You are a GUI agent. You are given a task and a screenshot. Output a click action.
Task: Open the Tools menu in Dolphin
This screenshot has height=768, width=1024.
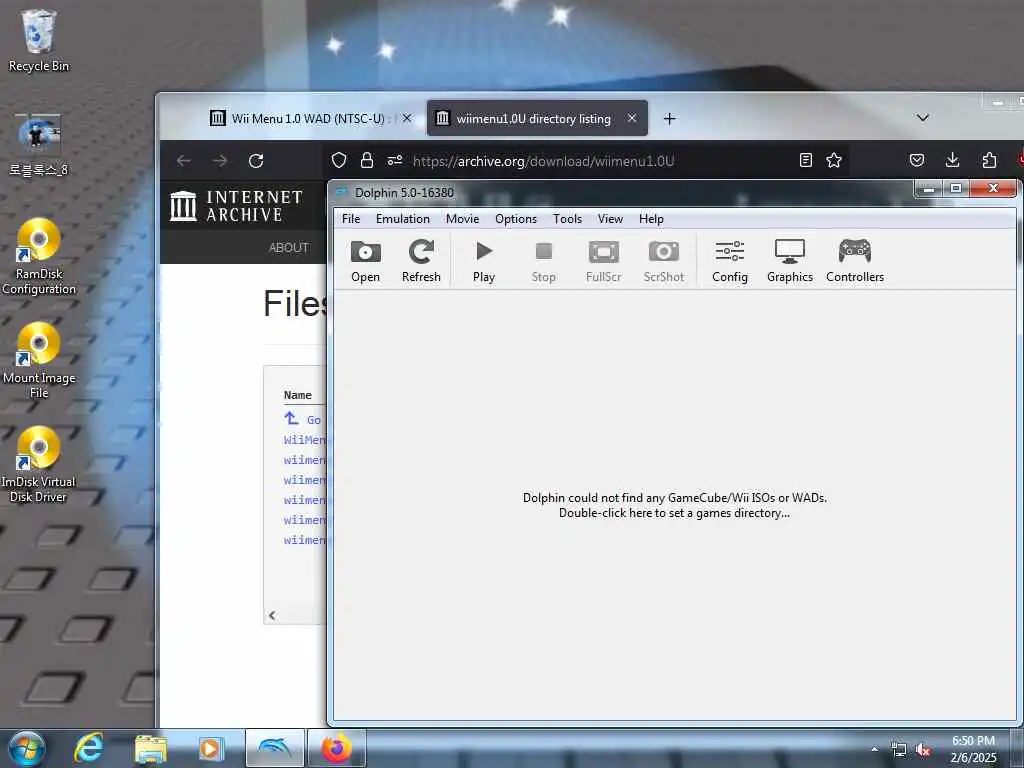(x=567, y=219)
